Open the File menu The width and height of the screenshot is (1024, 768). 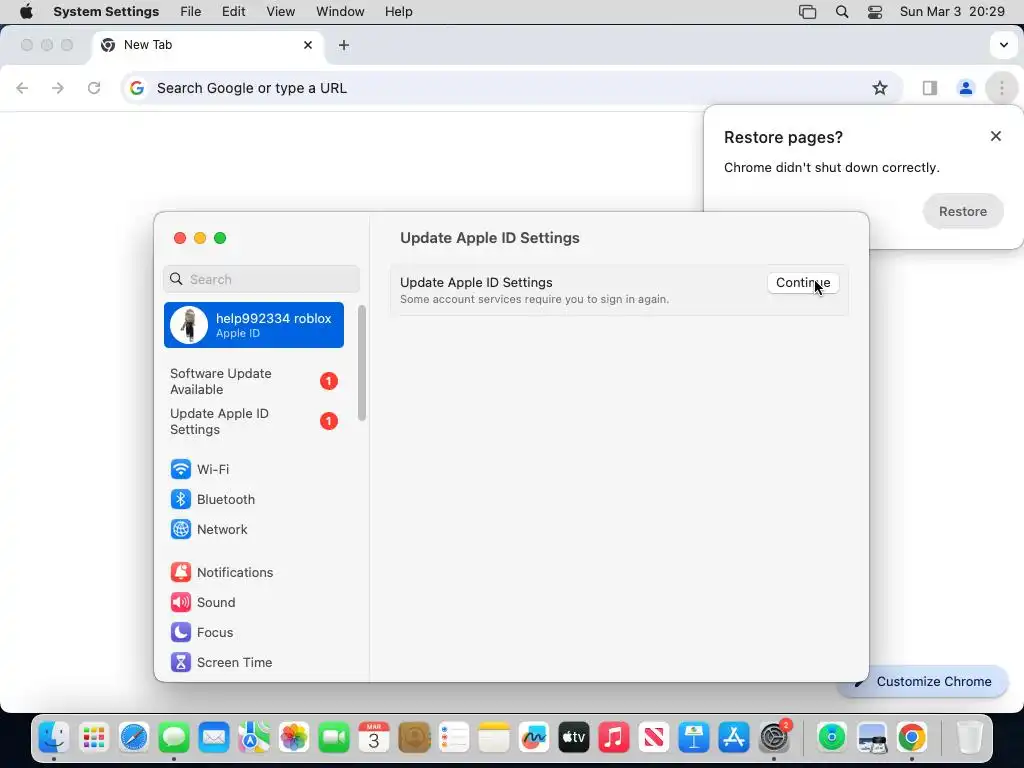[191, 12]
